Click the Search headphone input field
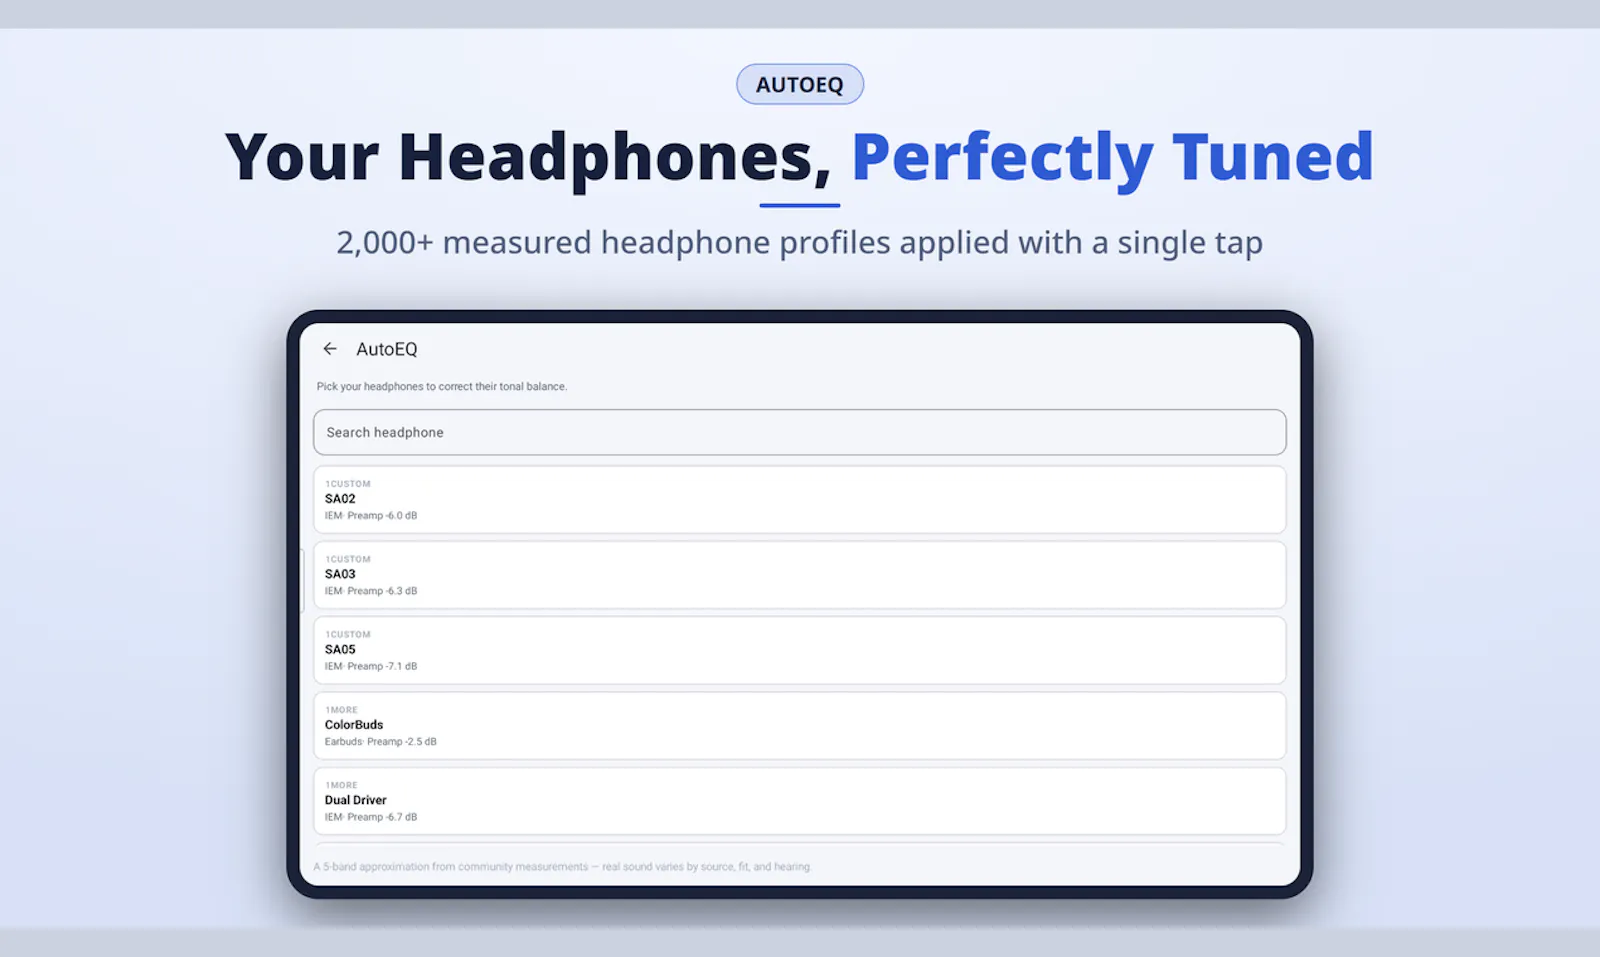 [799, 432]
